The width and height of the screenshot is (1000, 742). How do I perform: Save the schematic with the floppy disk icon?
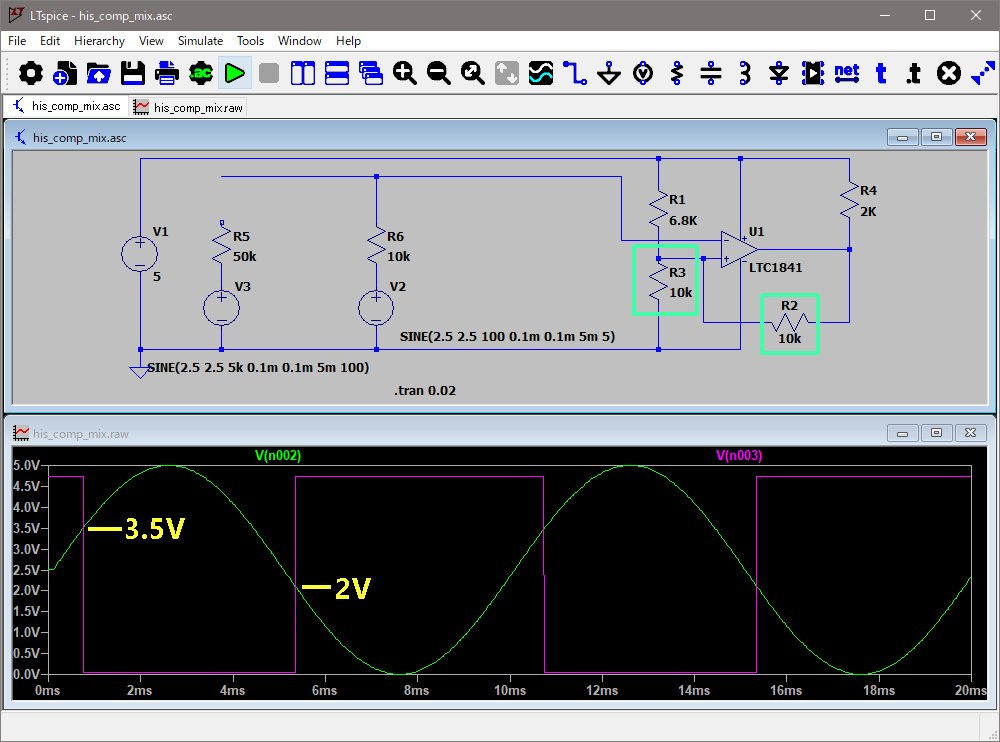click(133, 73)
